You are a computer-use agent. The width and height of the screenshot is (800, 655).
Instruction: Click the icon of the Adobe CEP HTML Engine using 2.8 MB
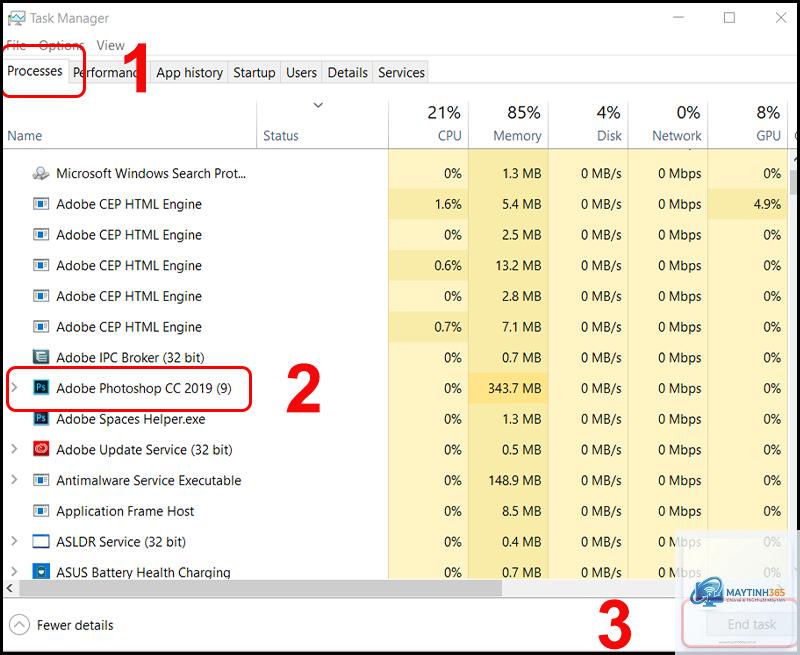click(x=41, y=296)
